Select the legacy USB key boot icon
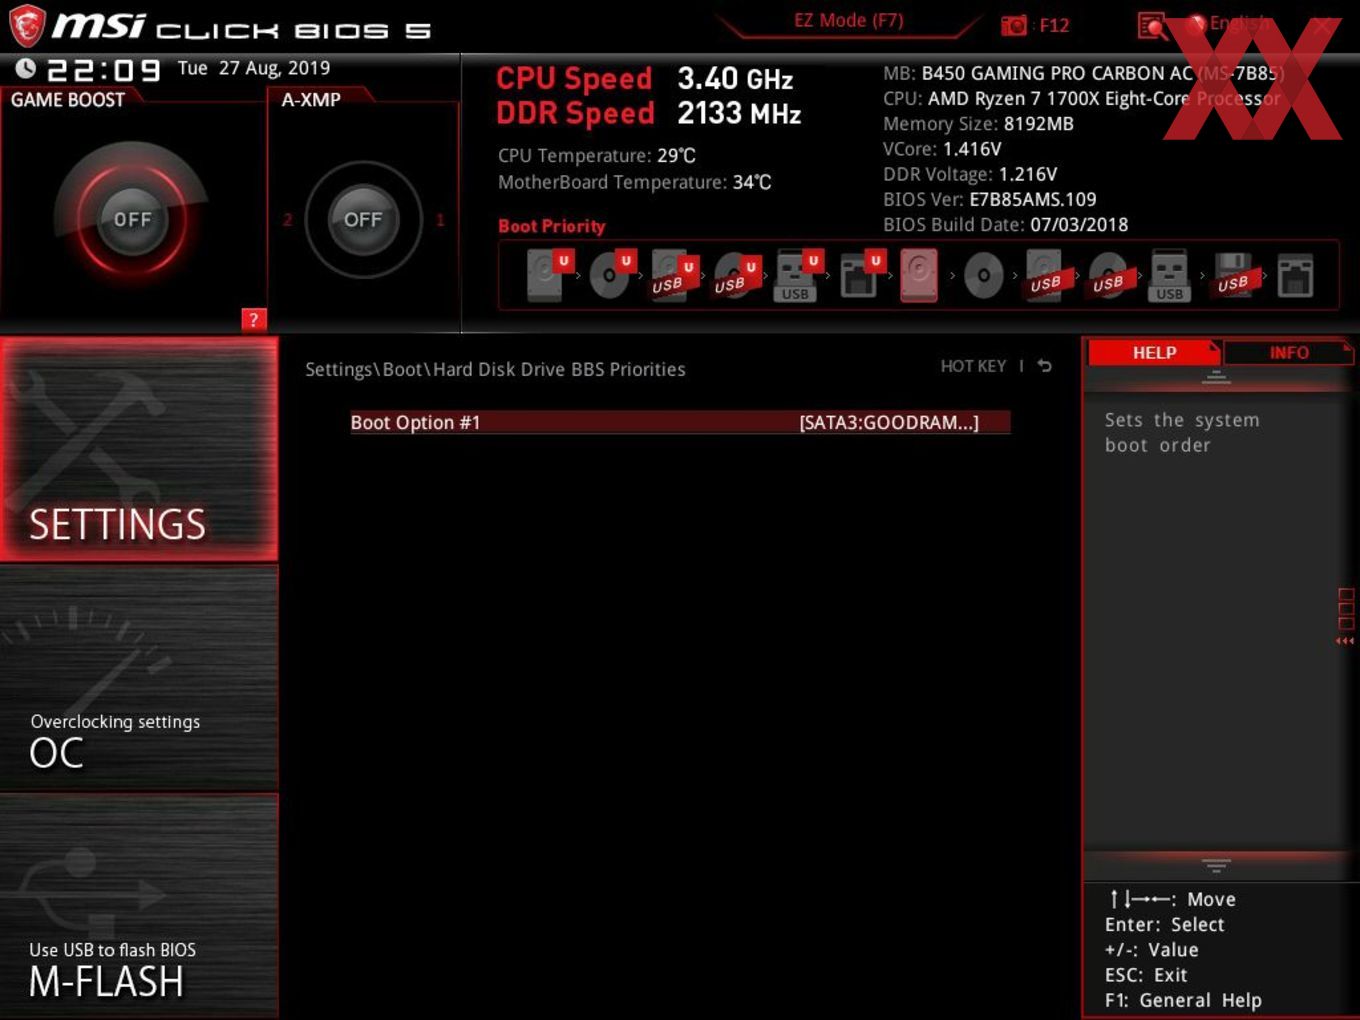This screenshot has height=1020, width=1360. (x=1169, y=275)
